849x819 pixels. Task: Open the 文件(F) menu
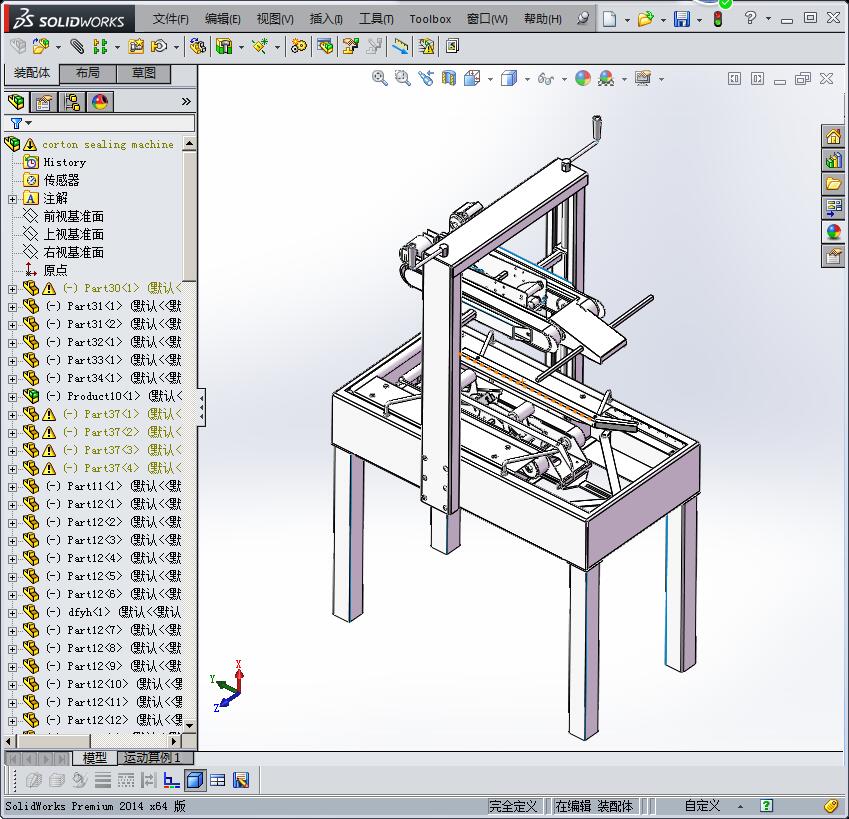tap(171, 19)
